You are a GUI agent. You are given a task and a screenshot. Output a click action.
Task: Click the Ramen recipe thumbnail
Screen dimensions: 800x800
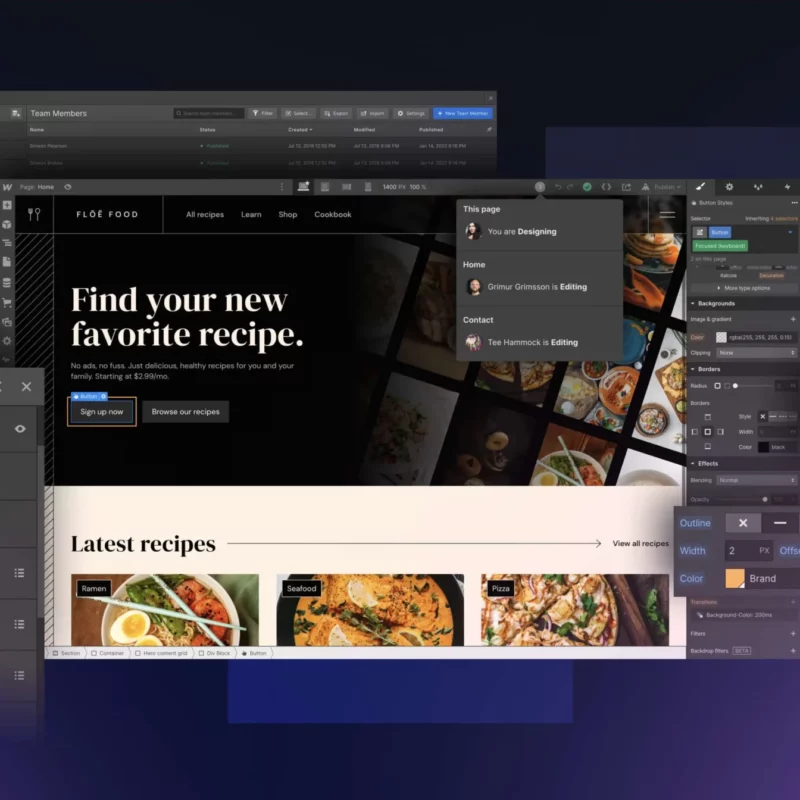(x=165, y=610)
